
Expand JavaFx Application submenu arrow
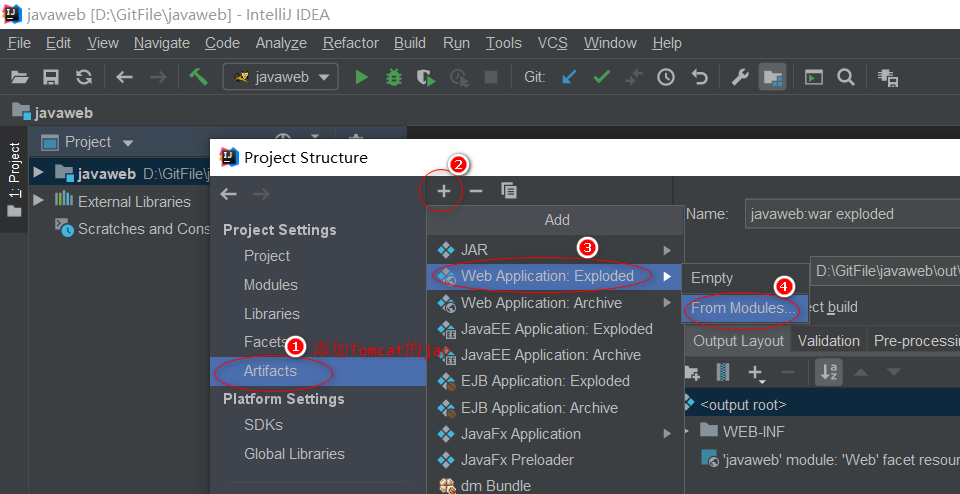coord(667,434)
